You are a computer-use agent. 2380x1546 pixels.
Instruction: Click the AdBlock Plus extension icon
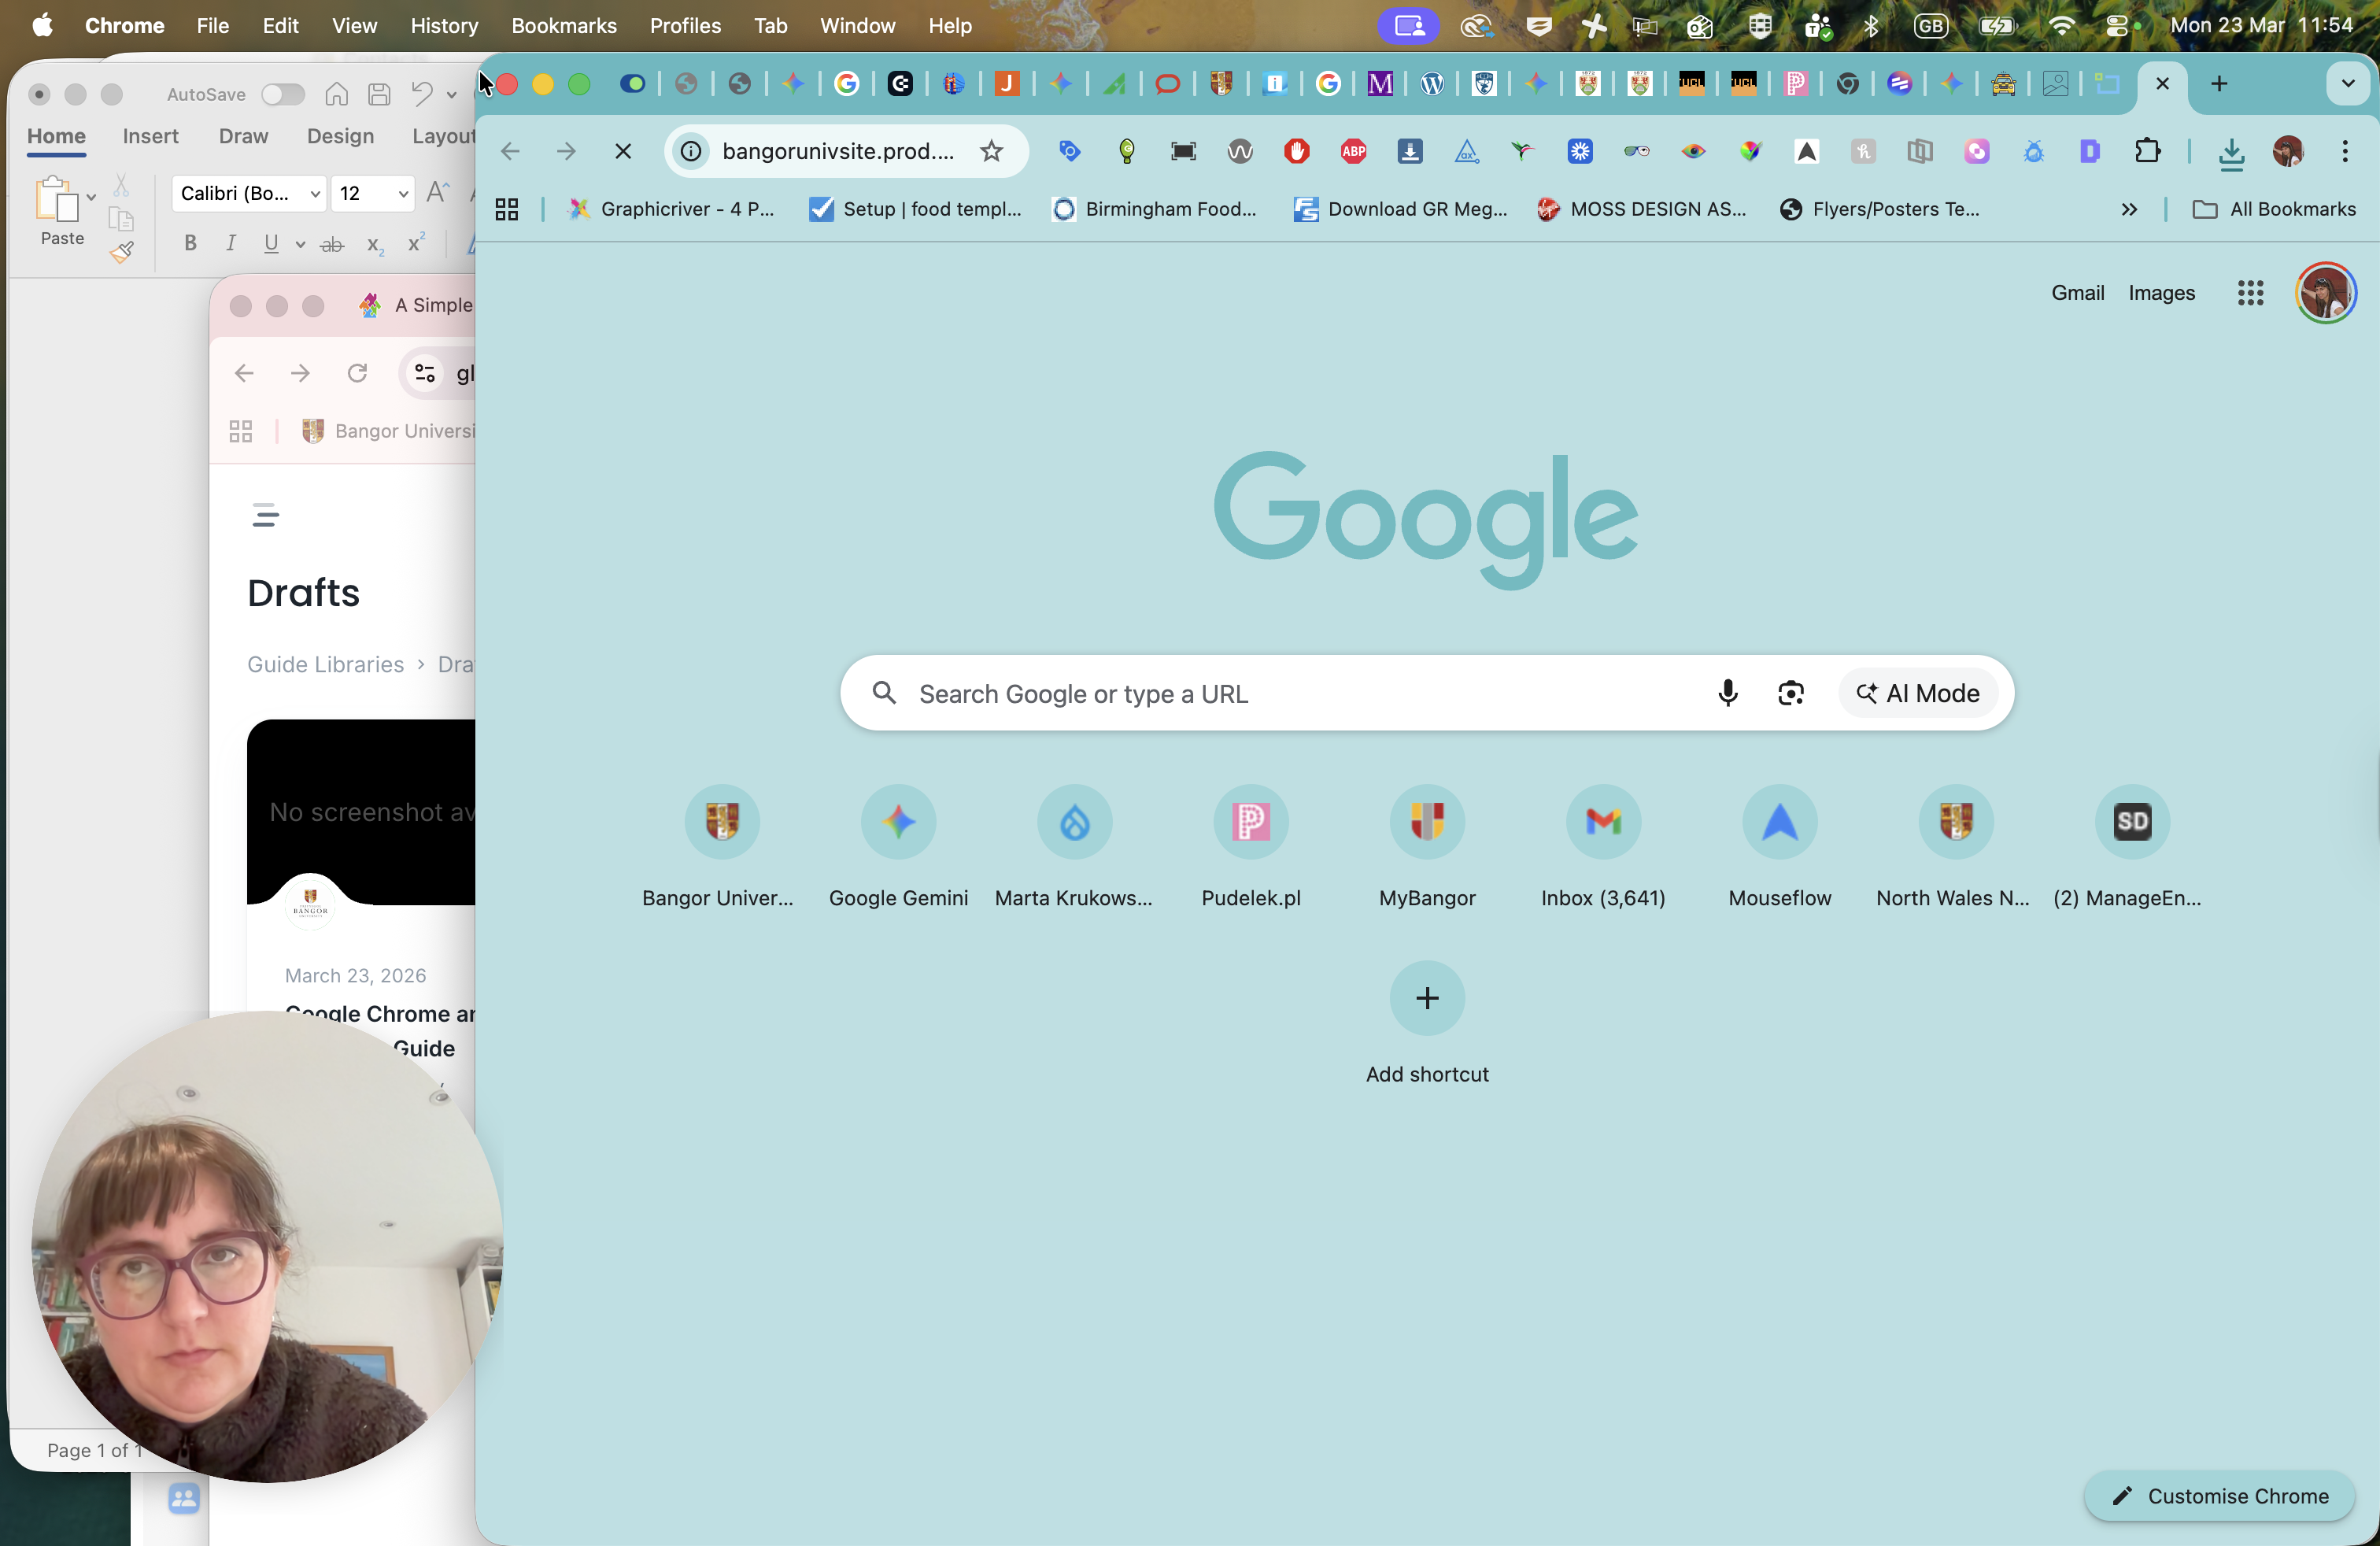click(1353, 151)
